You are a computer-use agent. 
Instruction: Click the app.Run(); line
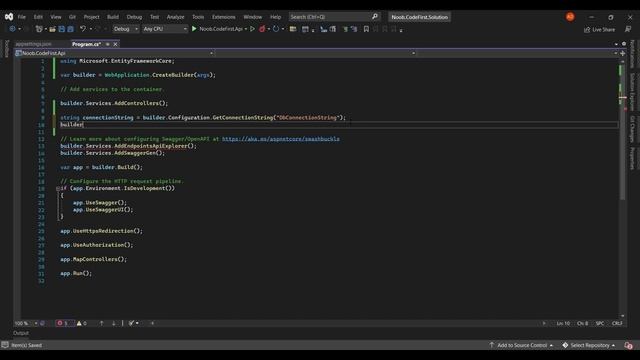(76, 273)
